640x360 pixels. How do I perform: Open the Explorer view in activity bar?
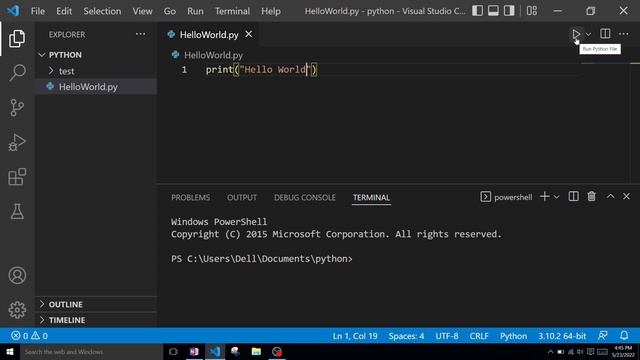click(x=17, y=39)
